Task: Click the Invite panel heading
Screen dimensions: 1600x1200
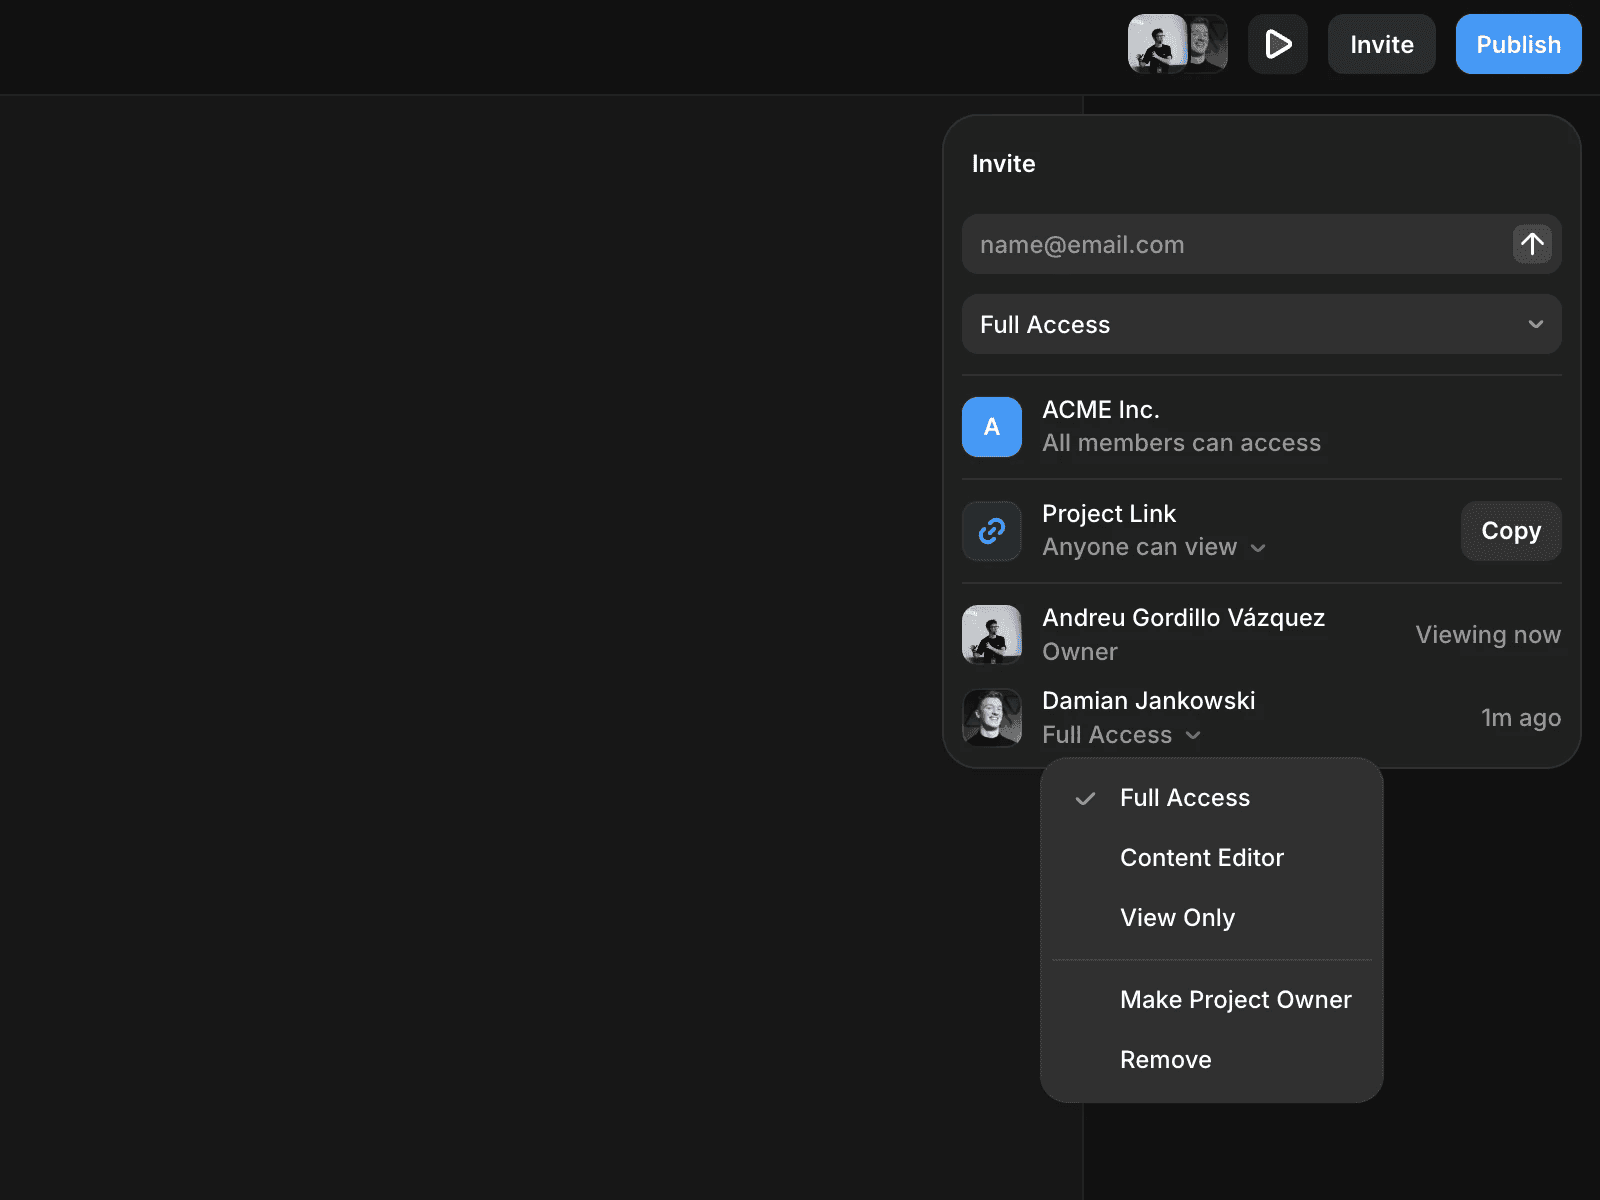Action: click(1004, 164)
